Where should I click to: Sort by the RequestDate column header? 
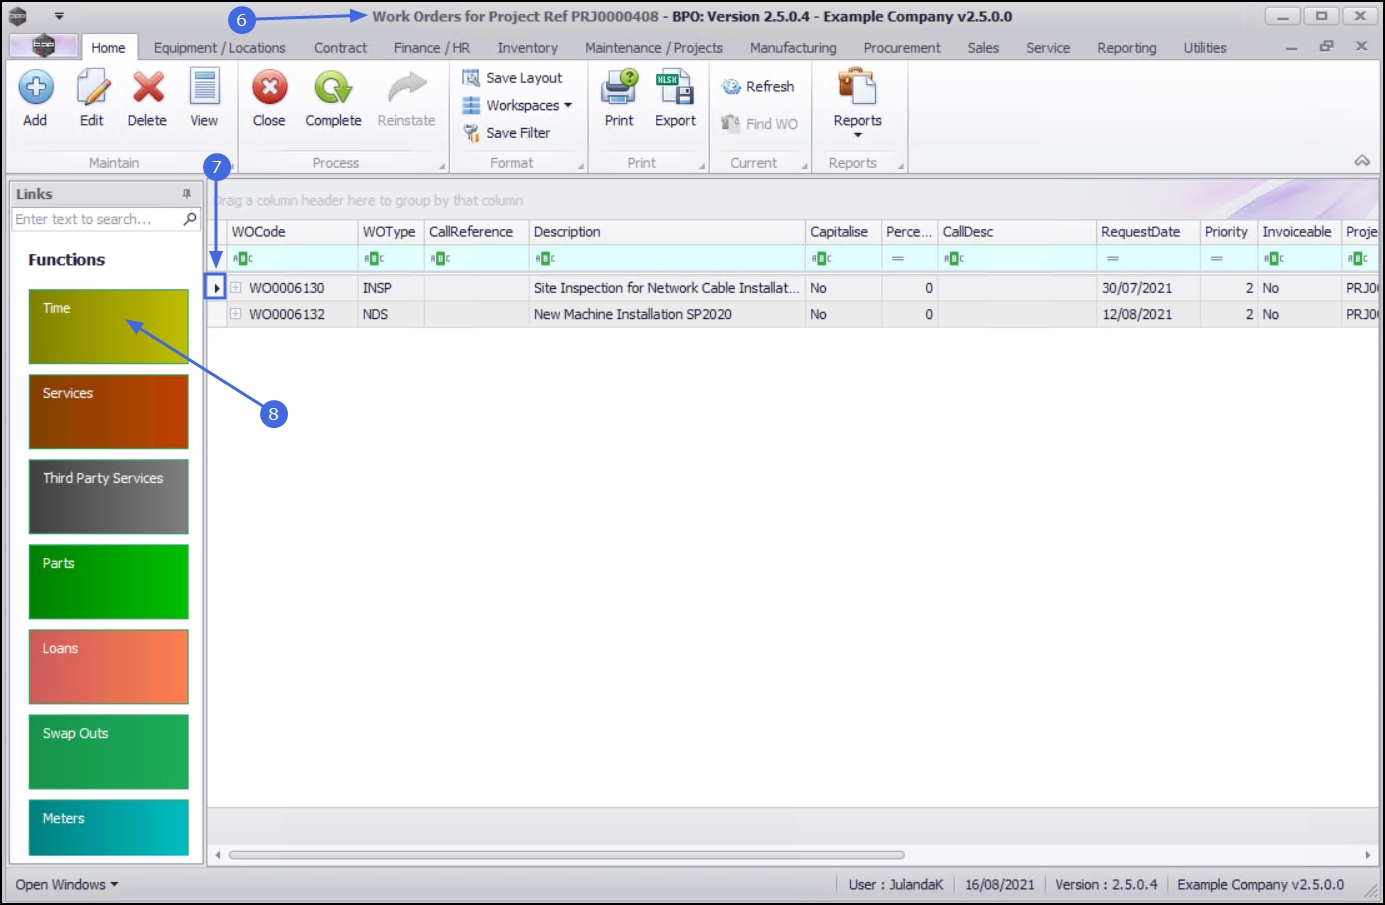[x=1148, y=232]
